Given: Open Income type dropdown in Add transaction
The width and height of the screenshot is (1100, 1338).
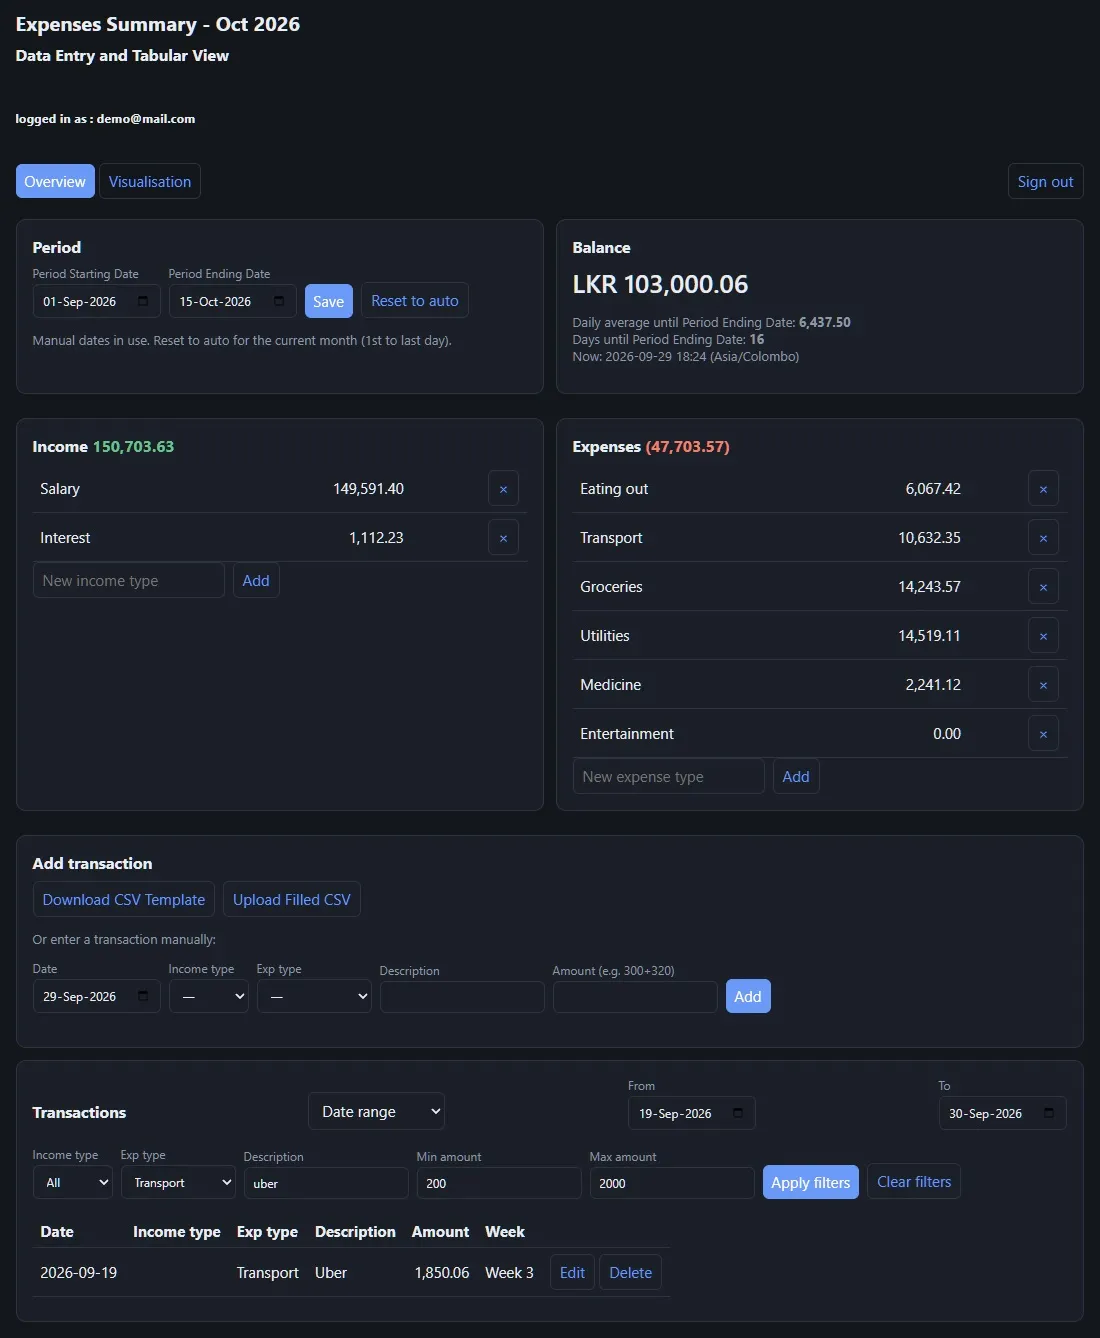Looking at the screenshot, I should (209, 996).
